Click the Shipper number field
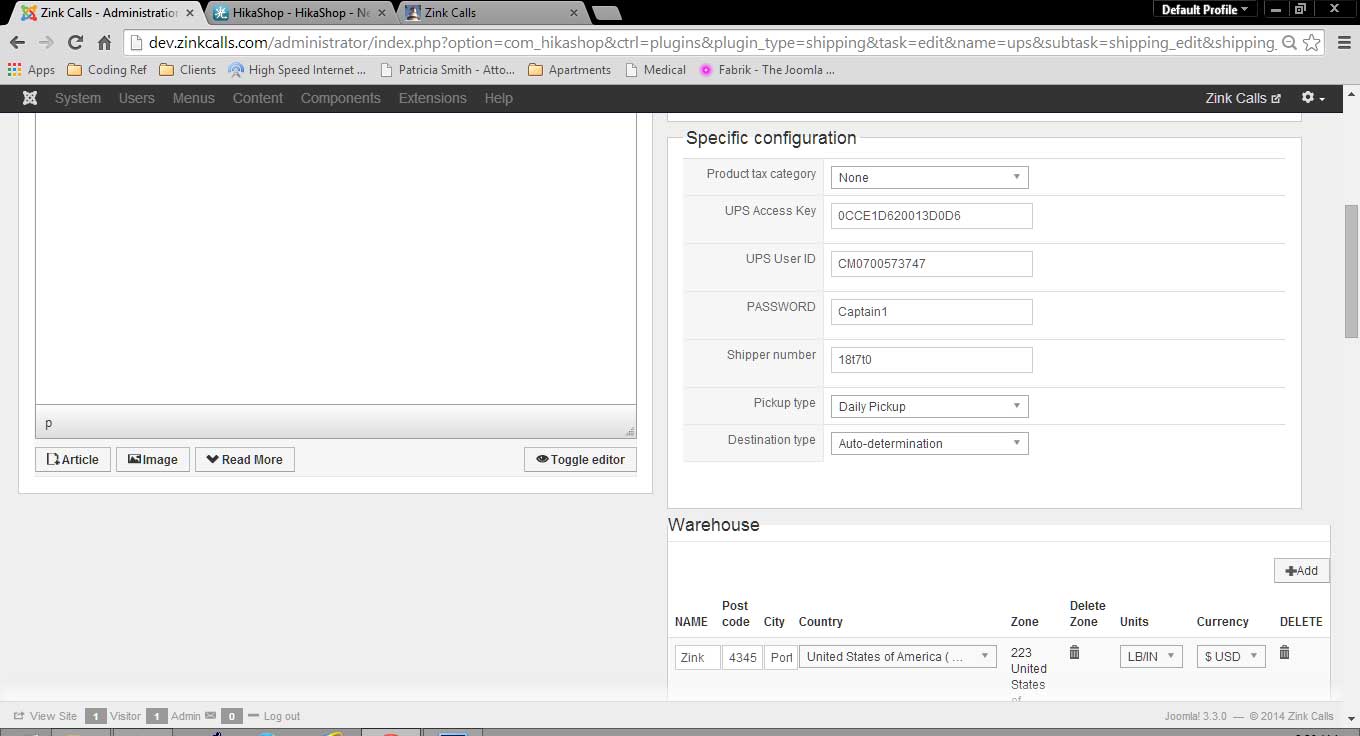 932,359
